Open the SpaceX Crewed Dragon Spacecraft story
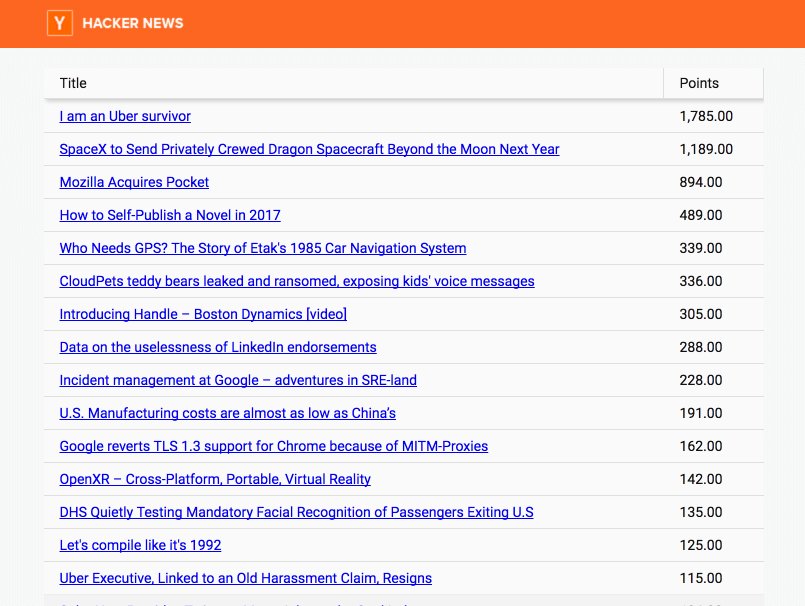This screenshot has height=606, width=805. click(309, 149)
